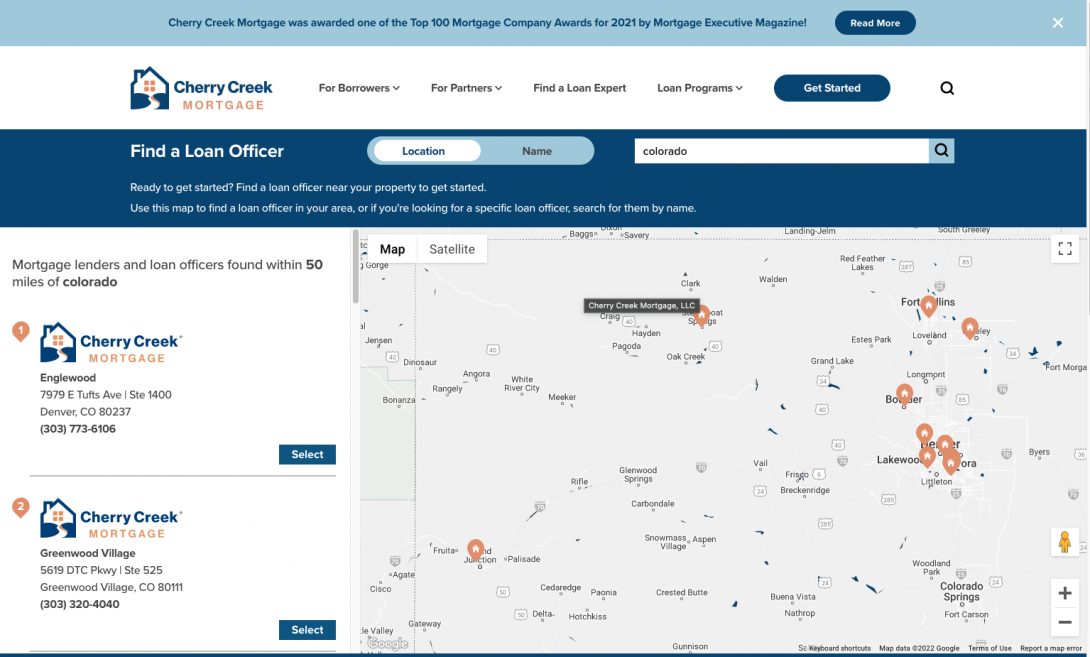
Task: Call Greenwood Village number (303) 320-4040
Action: click(79, 604)
